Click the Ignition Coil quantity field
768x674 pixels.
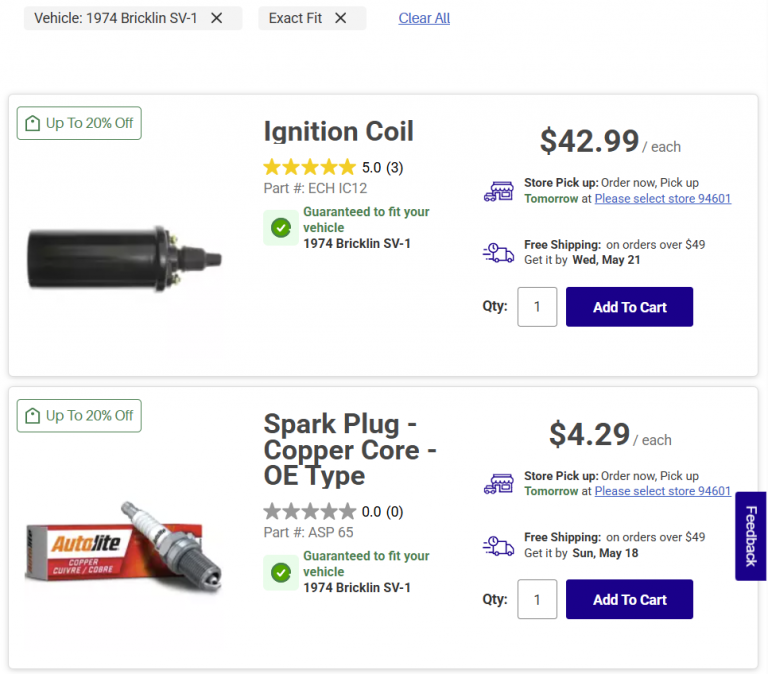point(537,307)
